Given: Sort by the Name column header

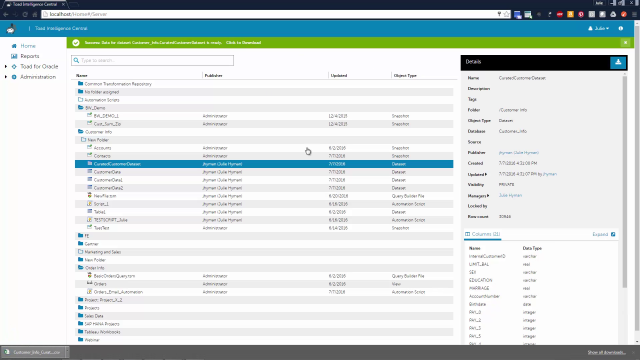Looking at the screenshot, I should tap(82, 76).
